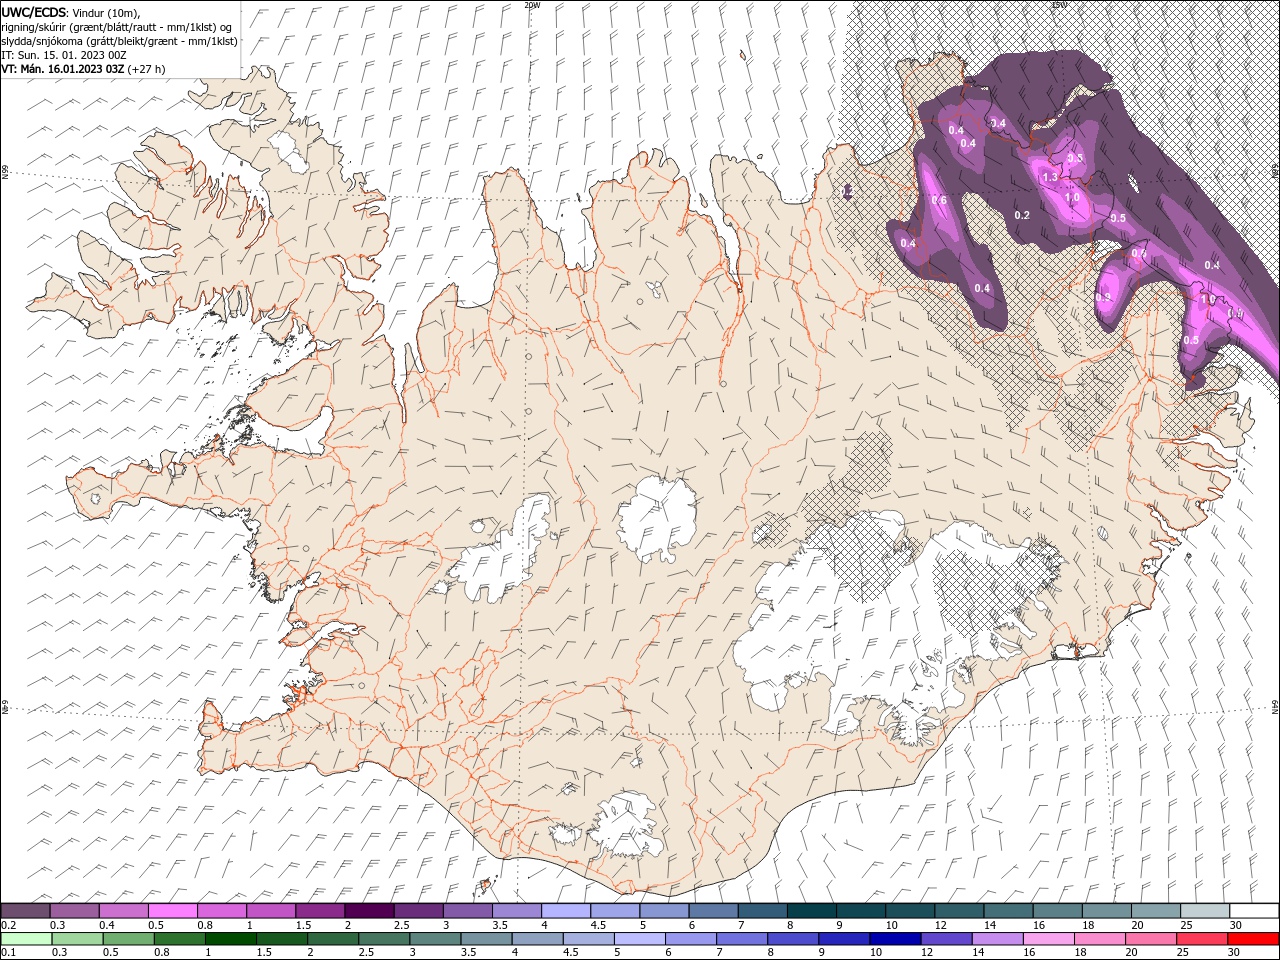1280x960 pixels.
Task: Select bright red rain swatch at 30
Action: (1255, 939)
